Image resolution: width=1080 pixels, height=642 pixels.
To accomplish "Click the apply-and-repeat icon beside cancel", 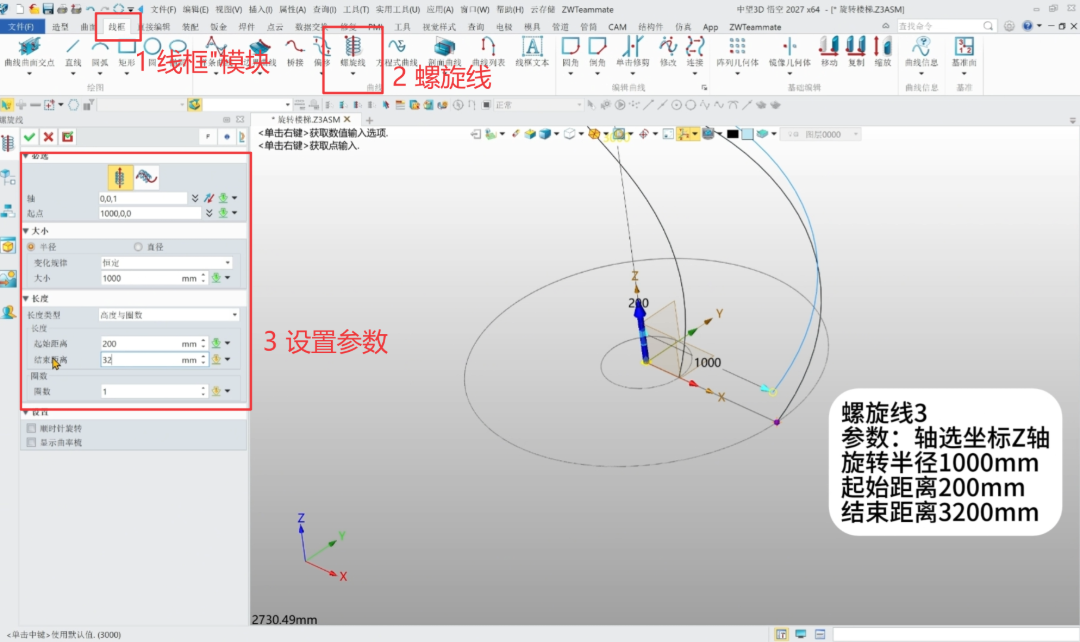I will (68, 137).
